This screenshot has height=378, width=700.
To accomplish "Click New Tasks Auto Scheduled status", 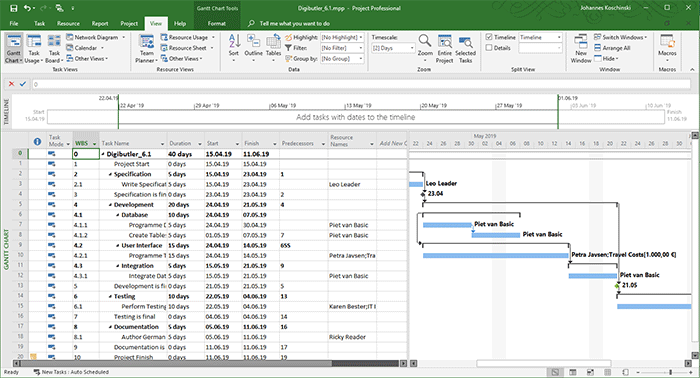I will pos(71,372).
